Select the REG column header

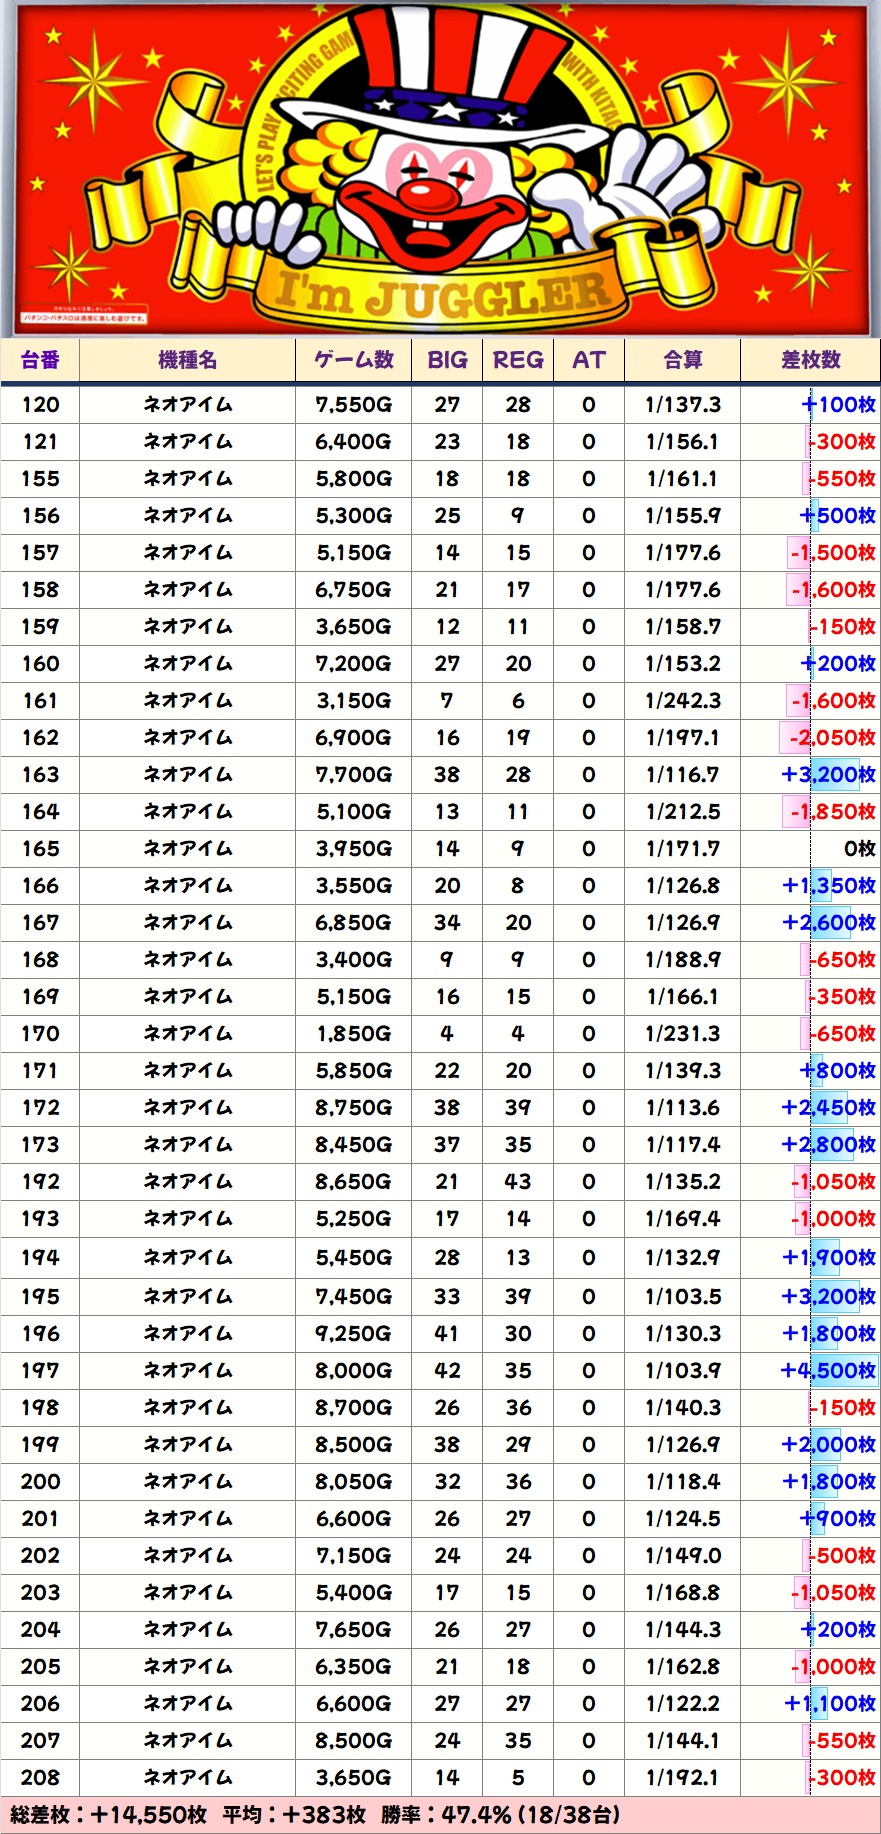click(x=518, y=360)
